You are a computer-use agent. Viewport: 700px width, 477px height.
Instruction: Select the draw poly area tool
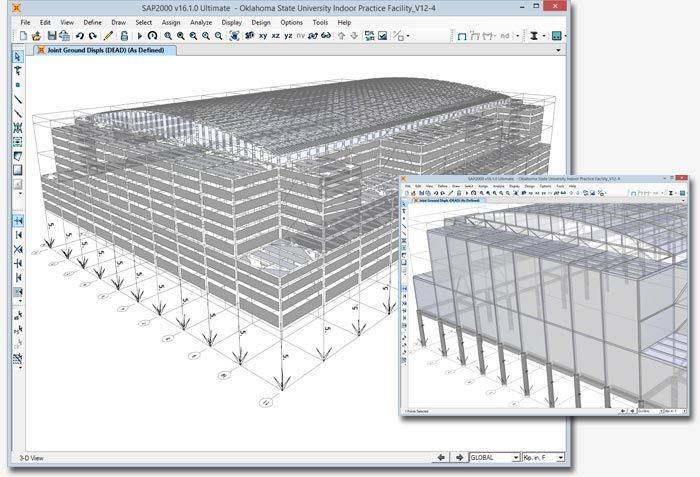(17, 156)
